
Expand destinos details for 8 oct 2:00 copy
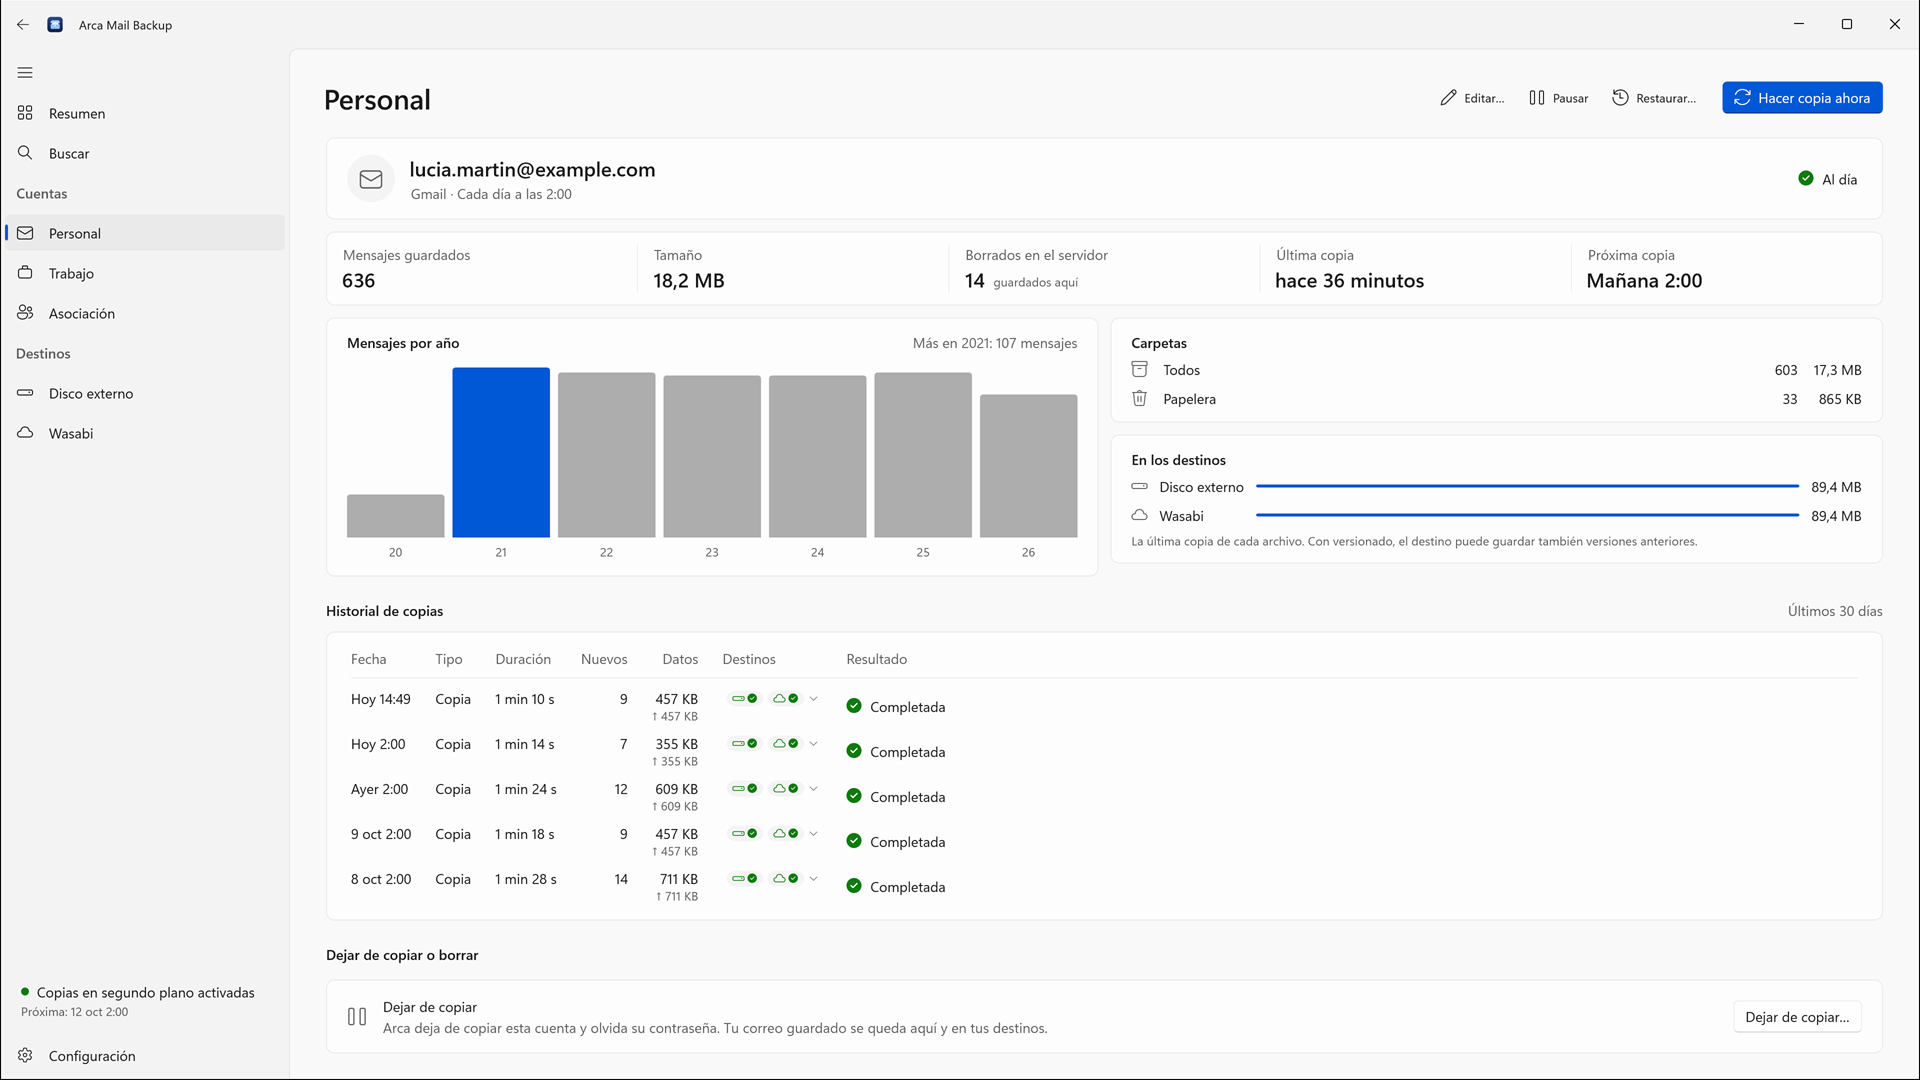pos(813,878)
